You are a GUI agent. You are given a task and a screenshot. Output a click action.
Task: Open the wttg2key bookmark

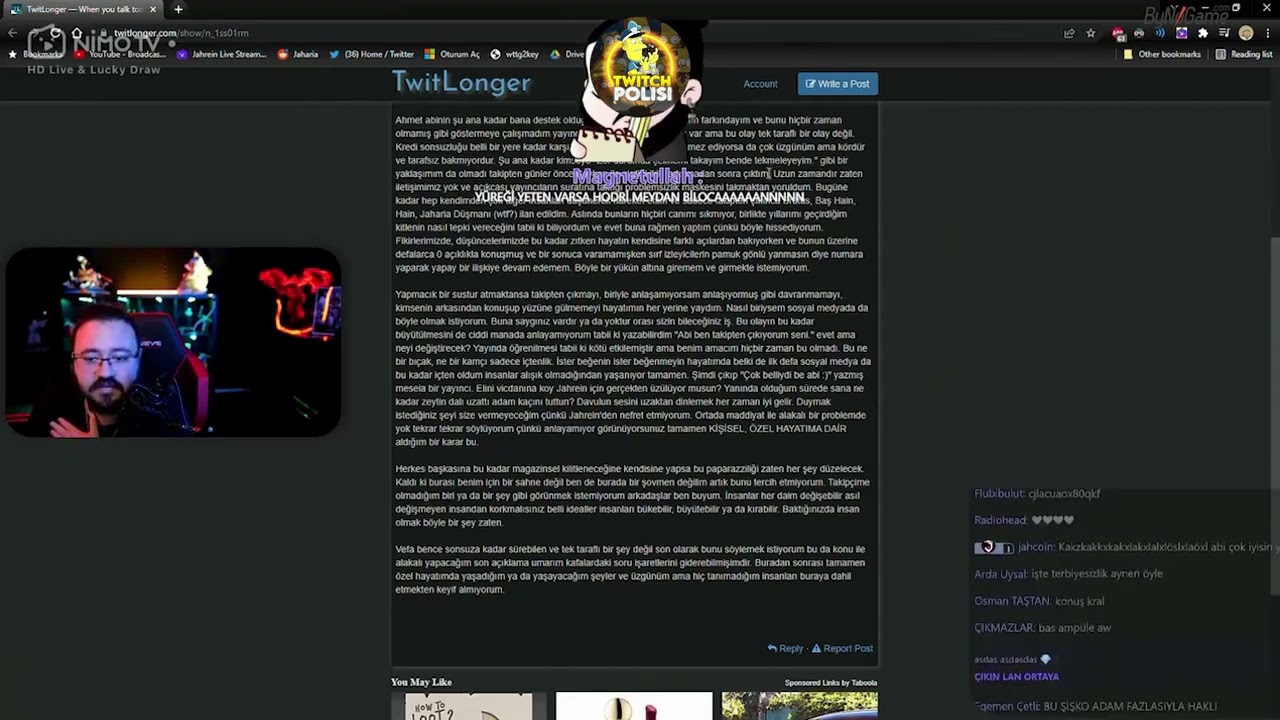click(x=515, y=54)
